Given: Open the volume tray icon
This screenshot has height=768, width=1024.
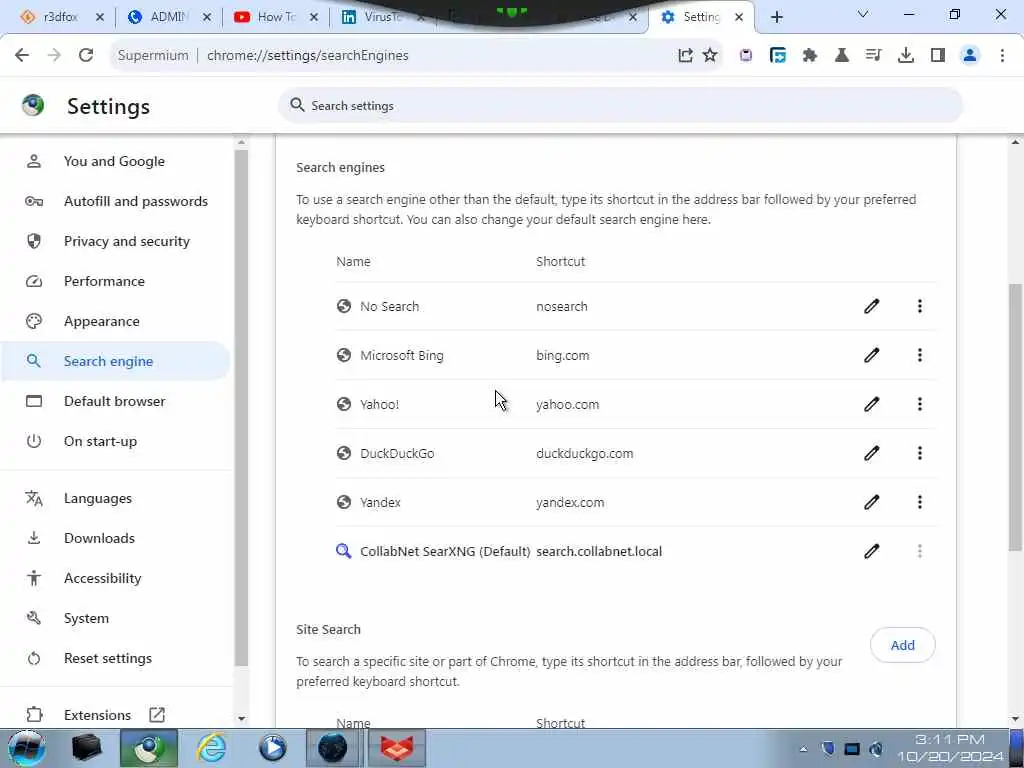Looking at the screenshot, I should click(876, 749).
